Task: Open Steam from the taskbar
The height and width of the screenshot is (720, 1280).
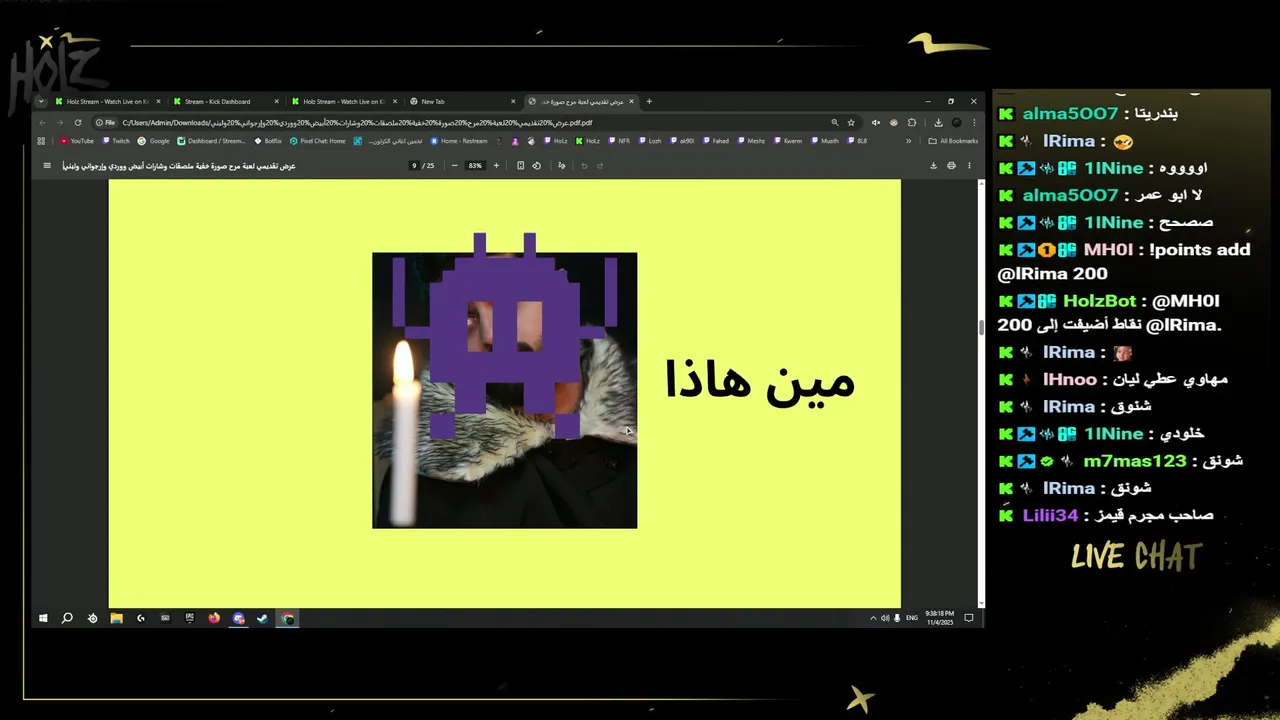Action: (262, 619)
